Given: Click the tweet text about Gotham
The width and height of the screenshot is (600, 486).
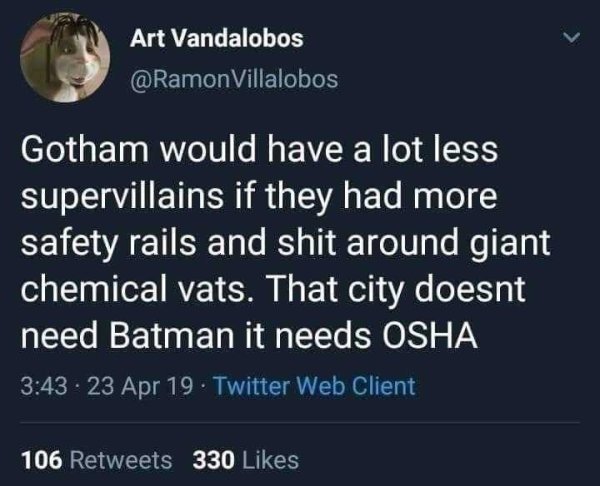Looking at the screenshot, I should pyautogui.click(x=285, y=243).
